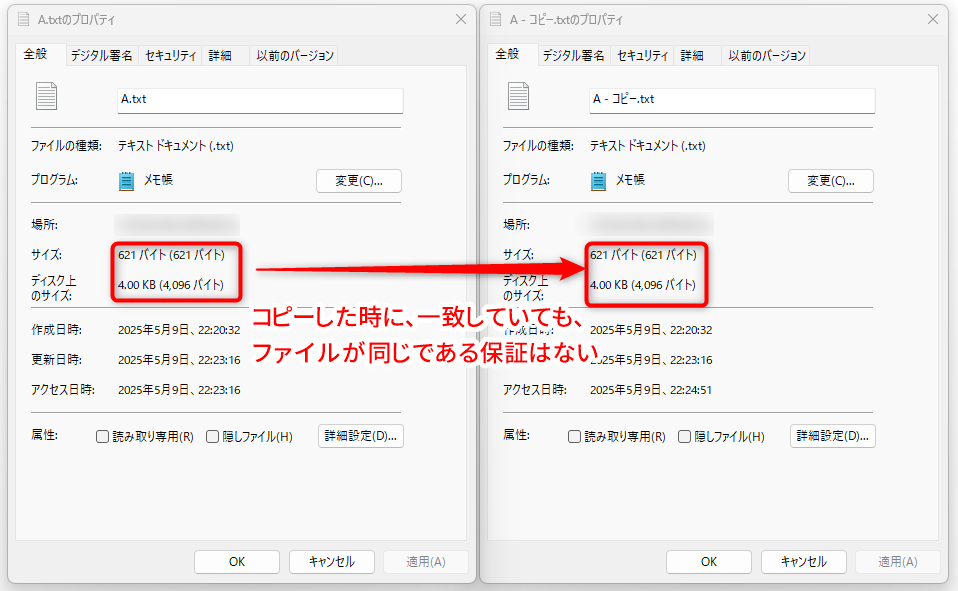Click the large file icon in A - コピー.txt properties
Screen dimensions: 958x591
[x=518, y=96]
